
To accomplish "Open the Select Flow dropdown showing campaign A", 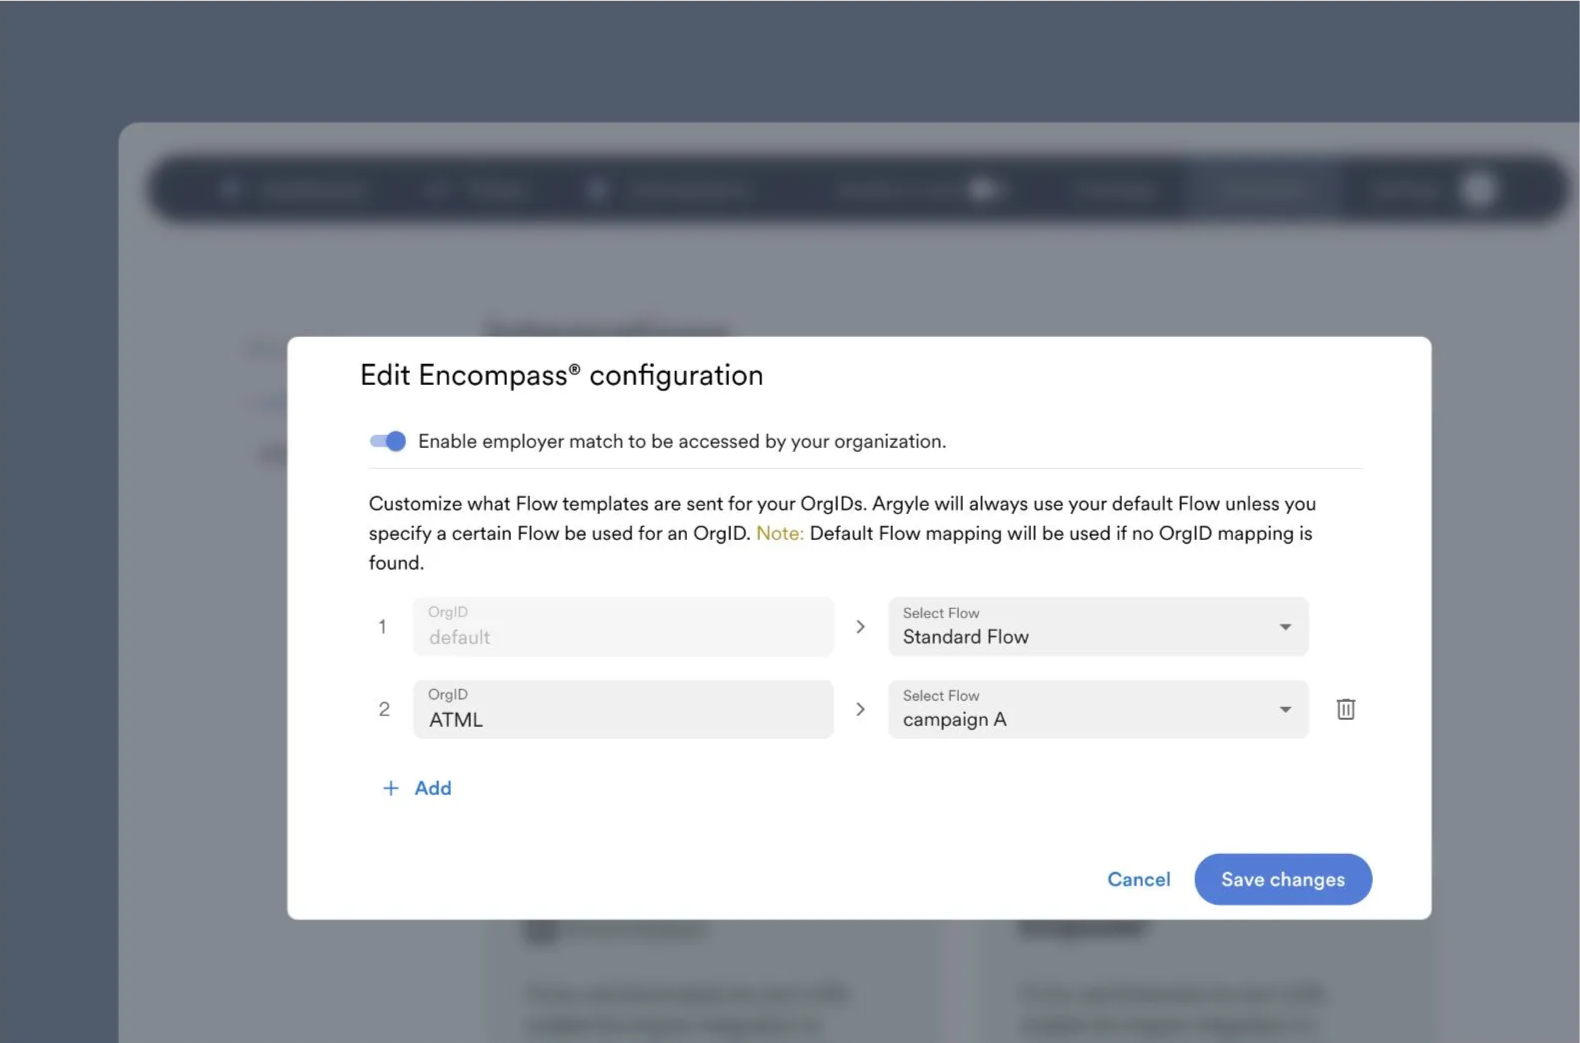I will [x=1097, y=709].
